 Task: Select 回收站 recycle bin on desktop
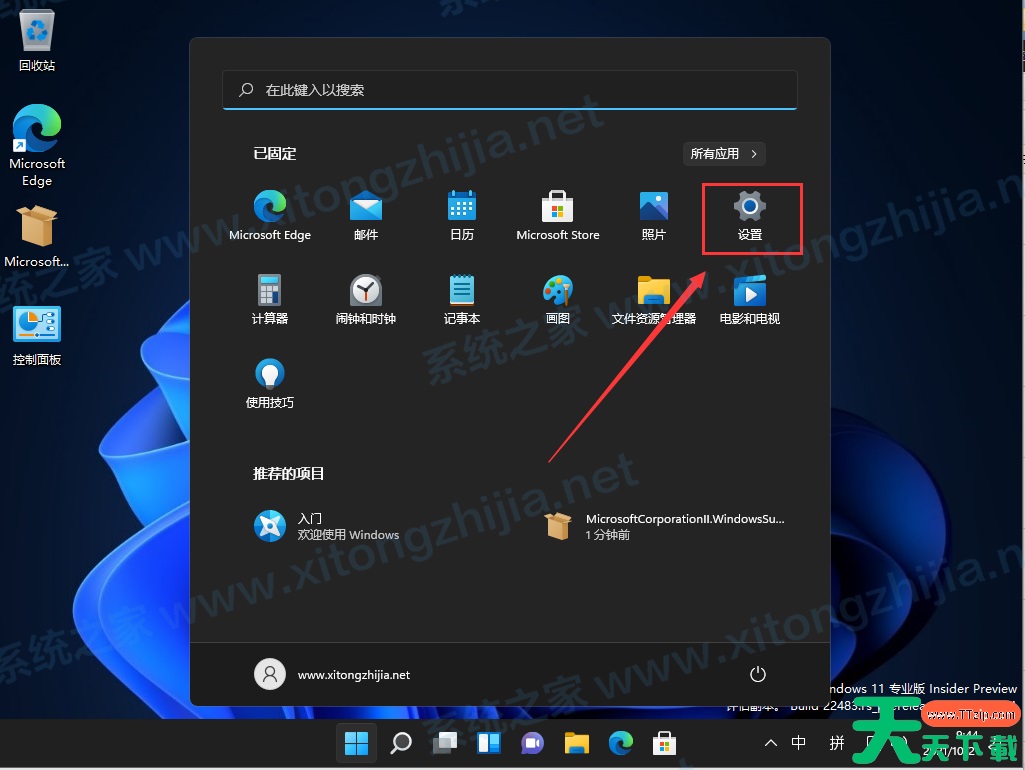[x=37, y=39]
